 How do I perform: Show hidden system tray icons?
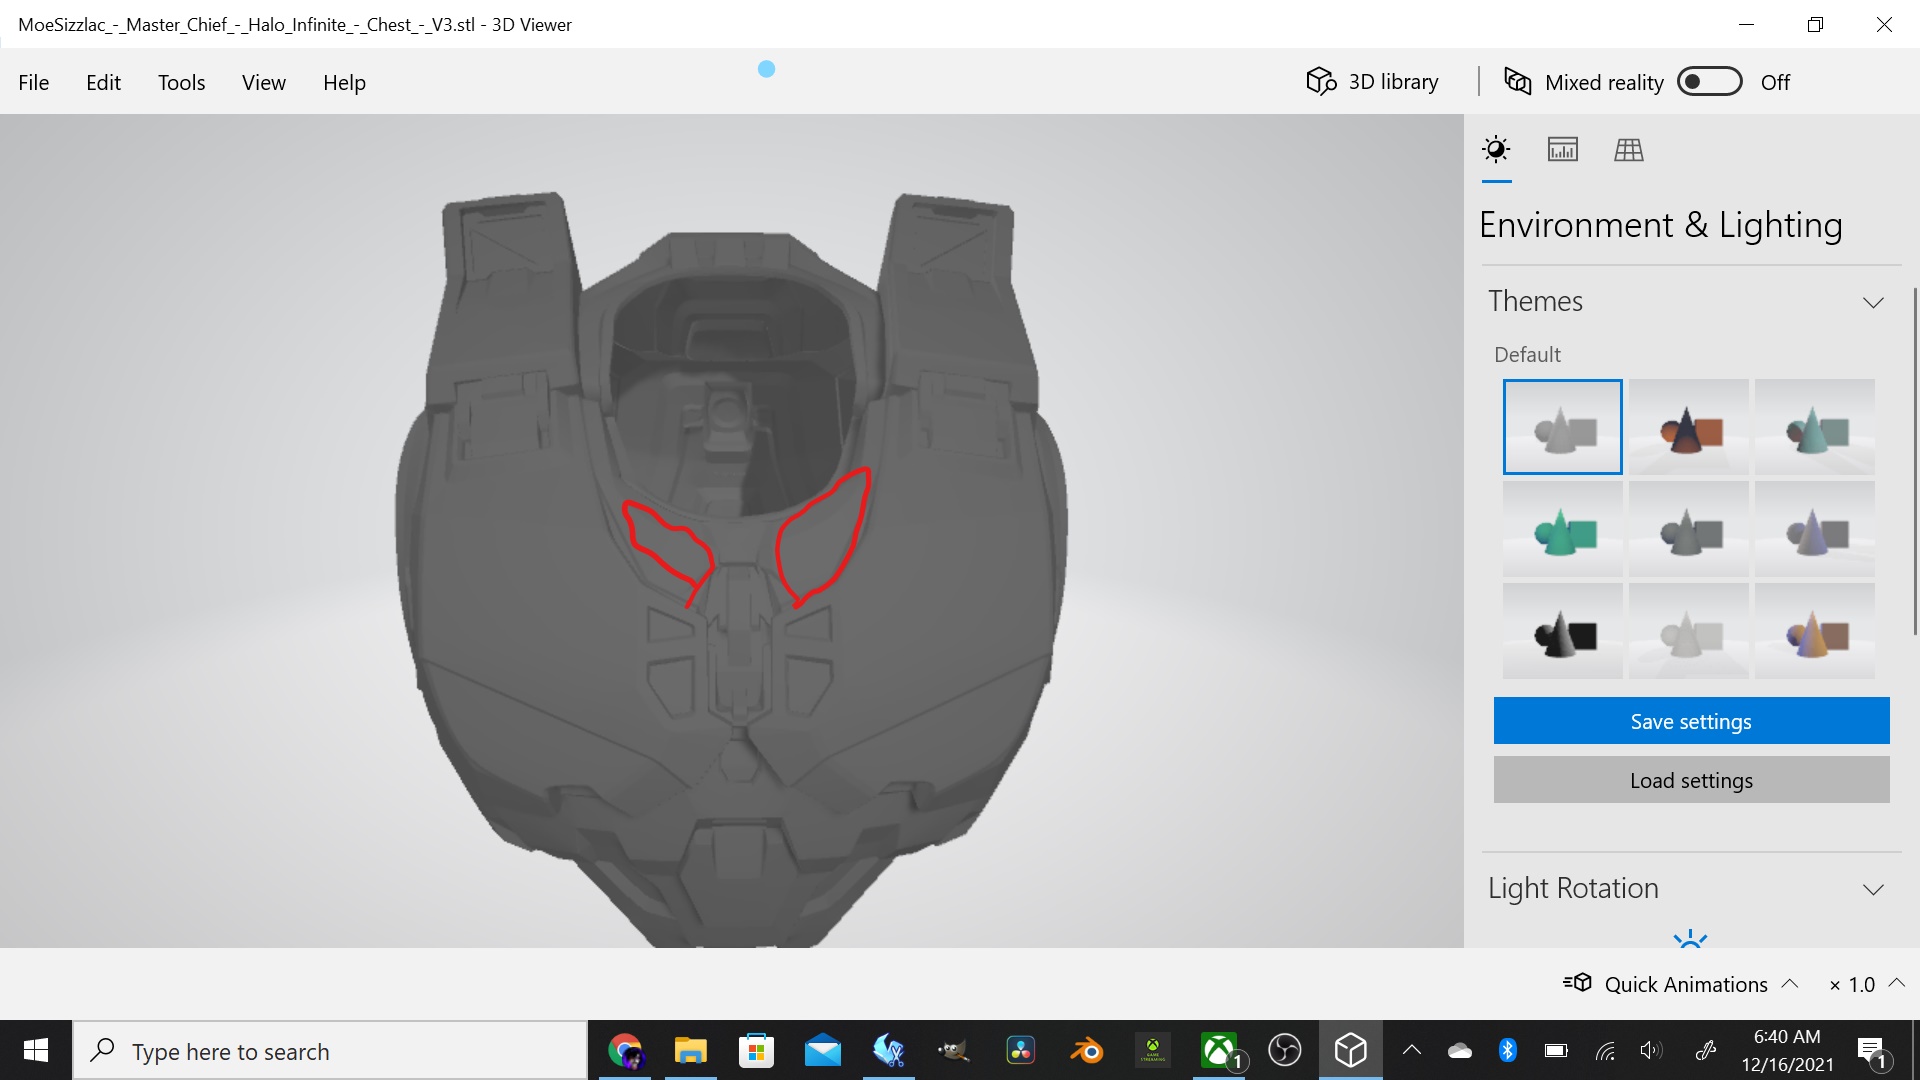1412,1050
